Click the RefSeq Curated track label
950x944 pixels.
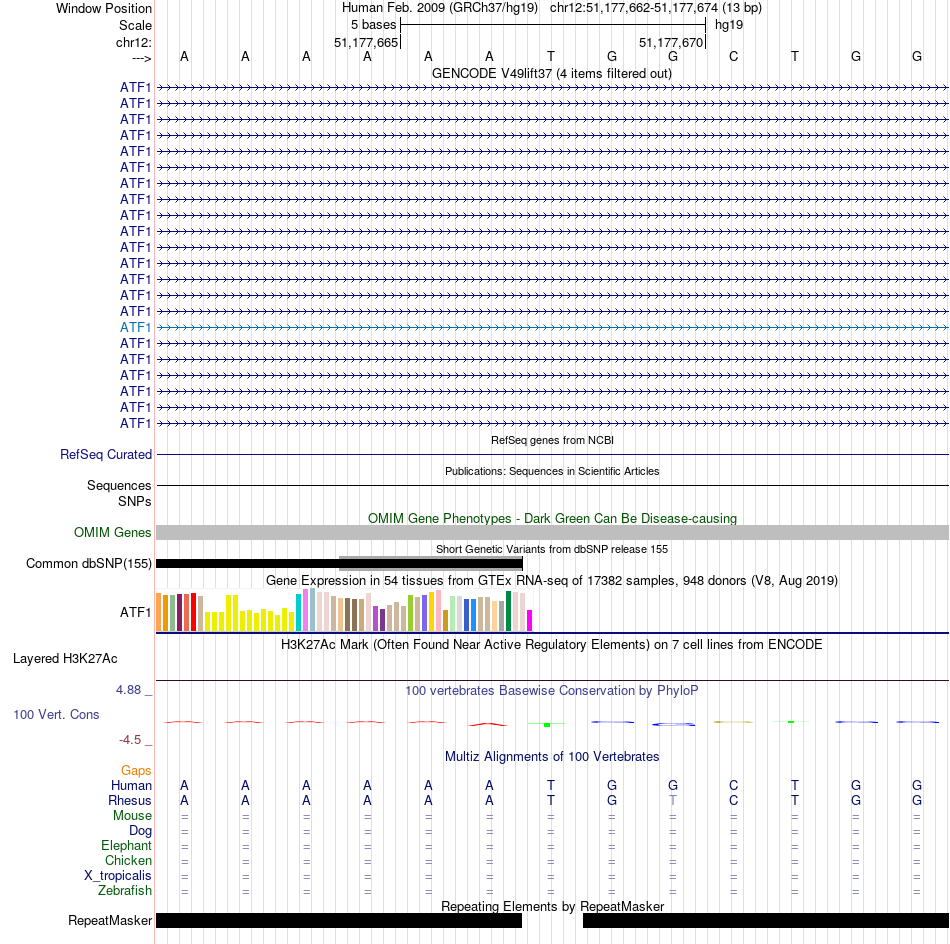pos(105,454)
